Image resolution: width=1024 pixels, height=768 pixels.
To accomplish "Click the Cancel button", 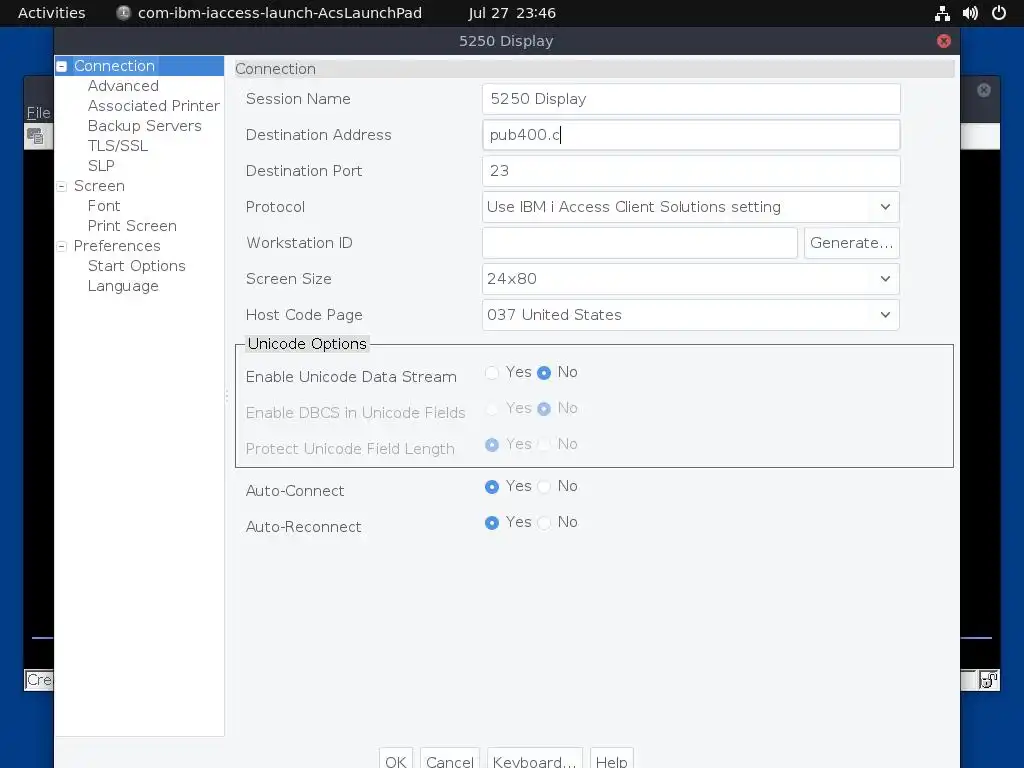I will point(450,760).
